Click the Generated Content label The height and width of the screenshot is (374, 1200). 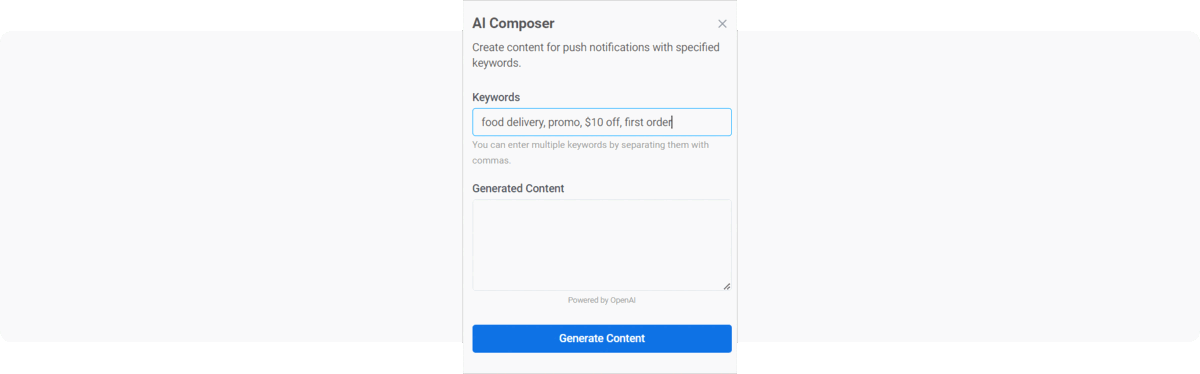tap(518, 188)
